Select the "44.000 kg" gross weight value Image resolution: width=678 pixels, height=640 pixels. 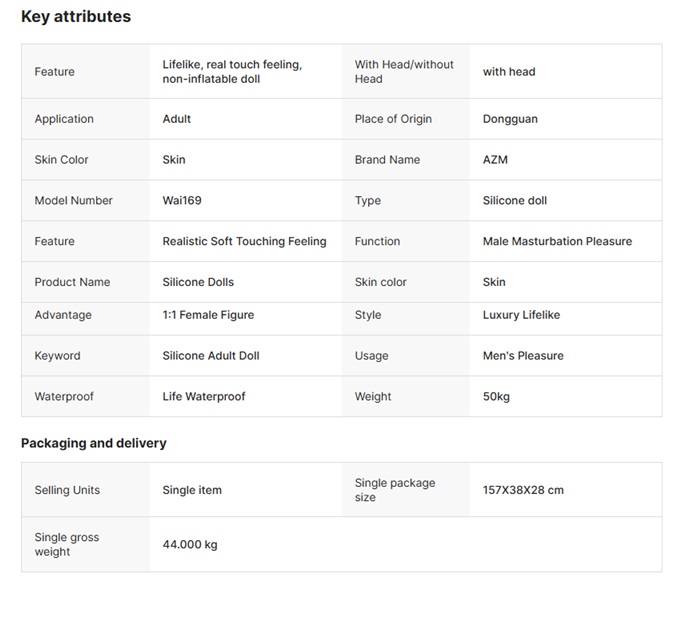[x=190, y=545]
